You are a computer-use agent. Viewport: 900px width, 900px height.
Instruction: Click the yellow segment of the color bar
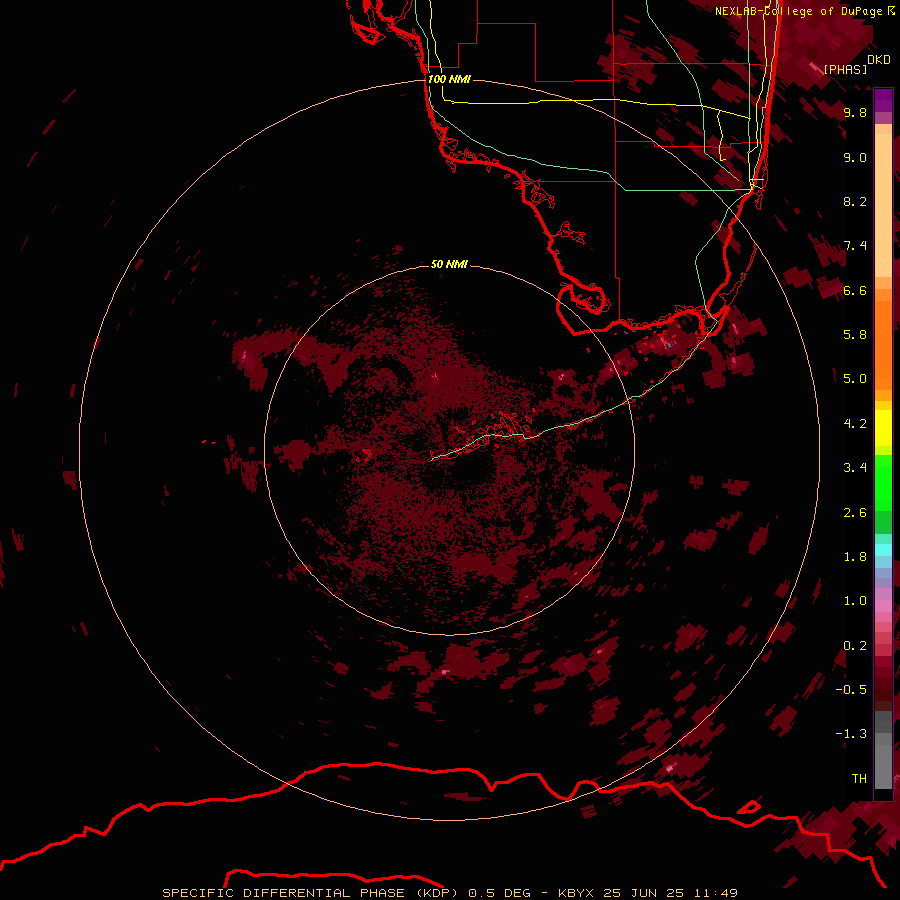tap(883, 428)
